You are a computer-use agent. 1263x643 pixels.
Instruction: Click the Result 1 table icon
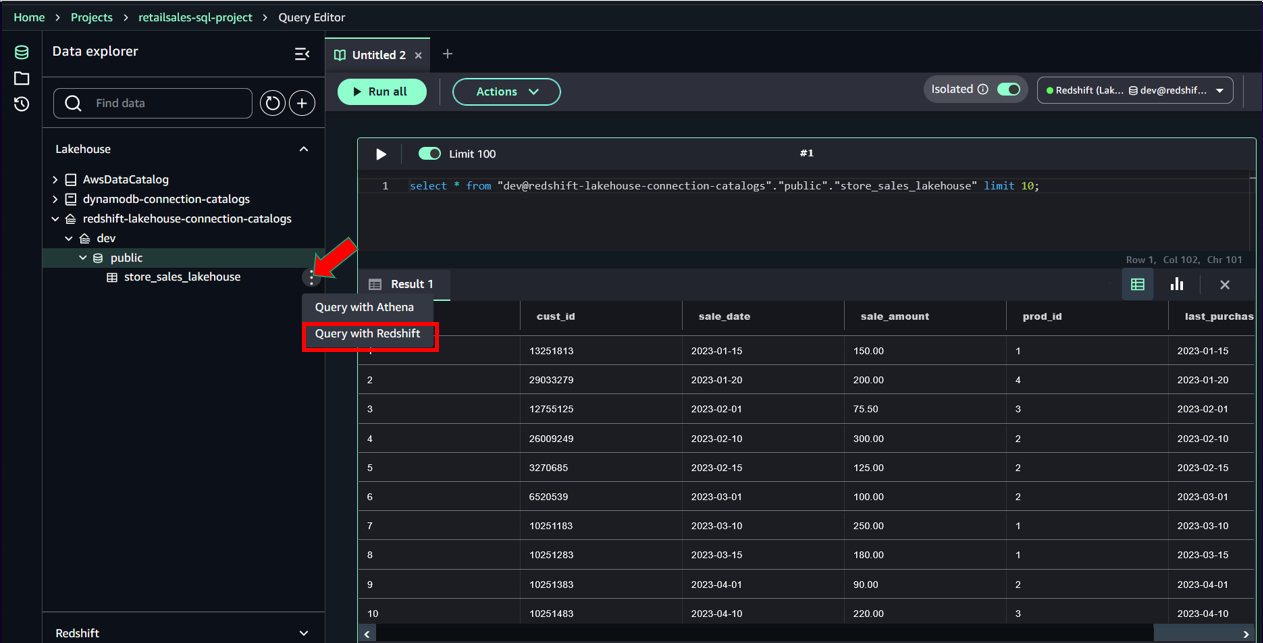375,284
